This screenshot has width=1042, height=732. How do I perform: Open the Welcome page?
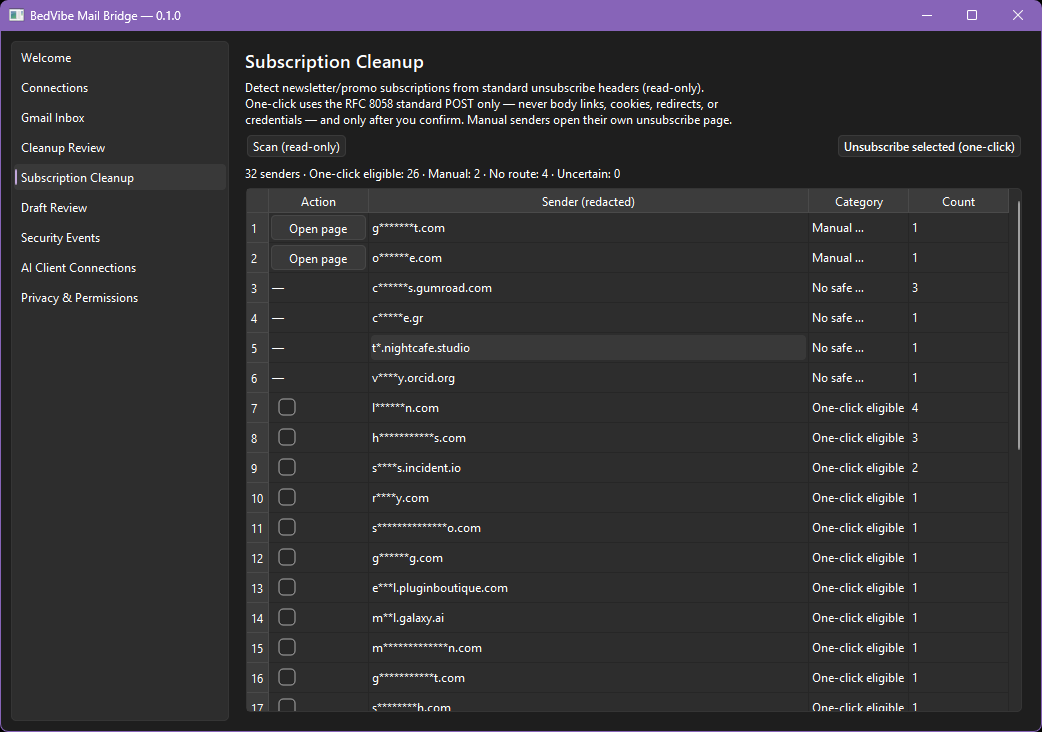click(x=120, y=58)
